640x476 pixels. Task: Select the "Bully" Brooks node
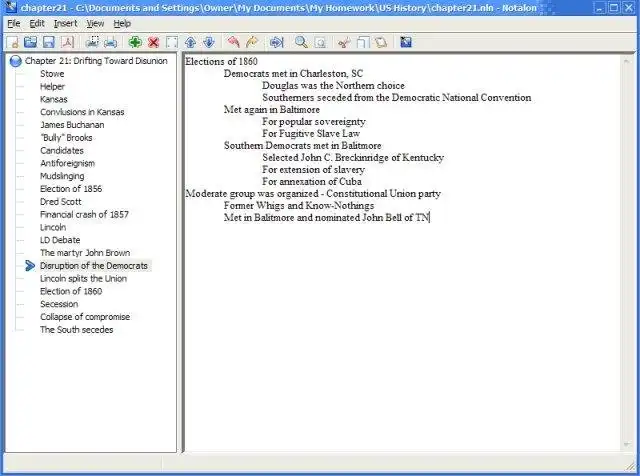click(x=66, y=138)
